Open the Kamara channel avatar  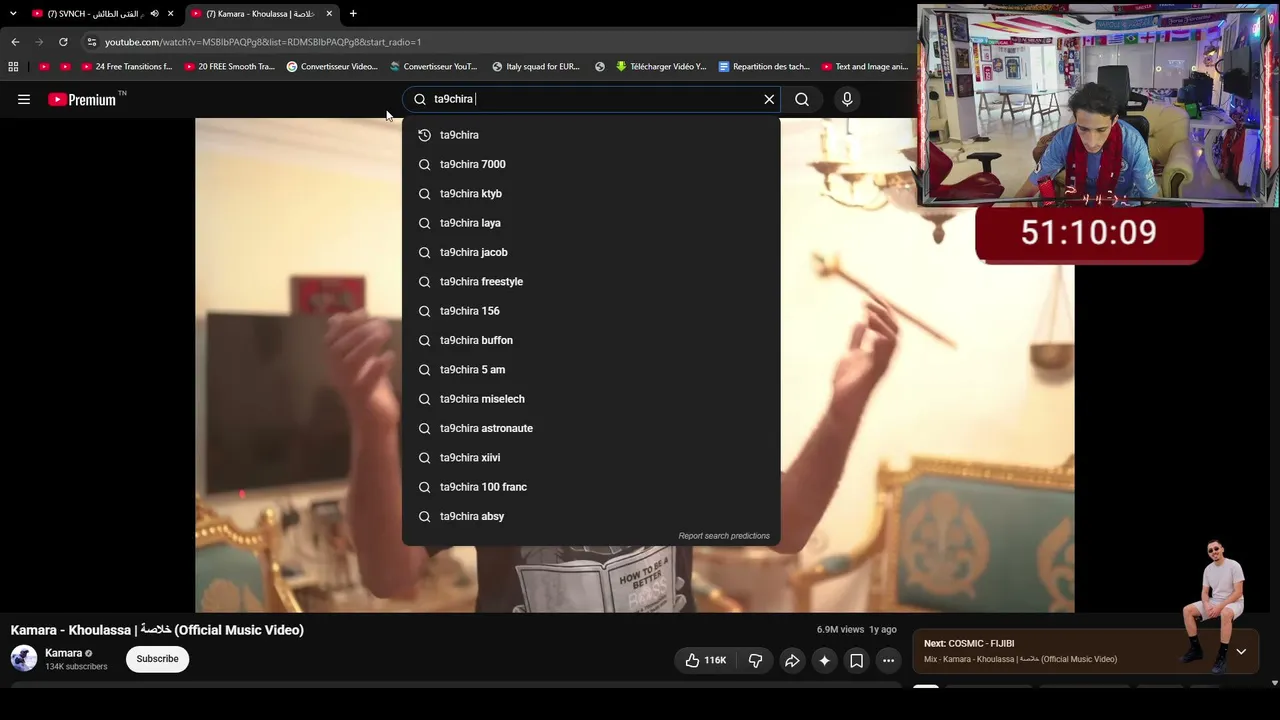(x=24, y=658)
